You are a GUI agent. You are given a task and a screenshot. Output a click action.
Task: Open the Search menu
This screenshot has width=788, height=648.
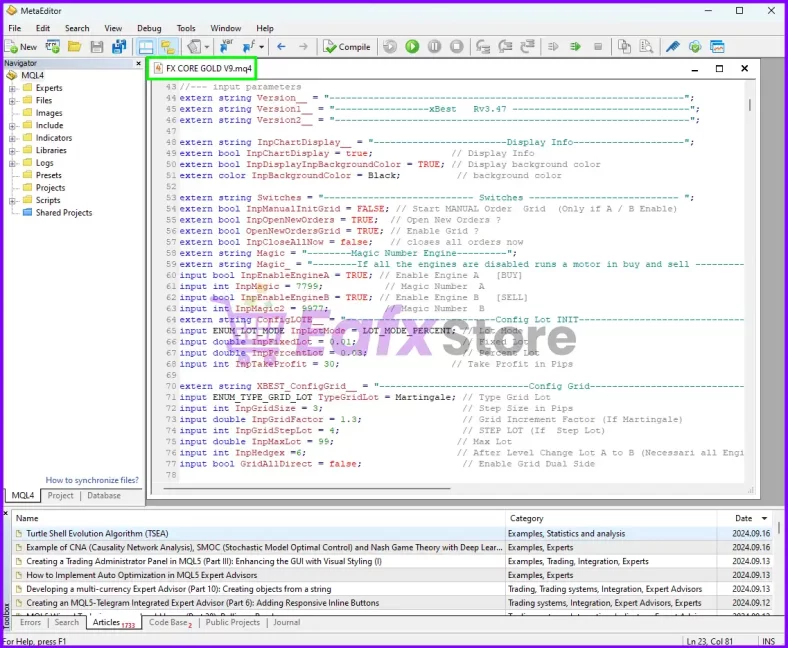coord(77,28)
